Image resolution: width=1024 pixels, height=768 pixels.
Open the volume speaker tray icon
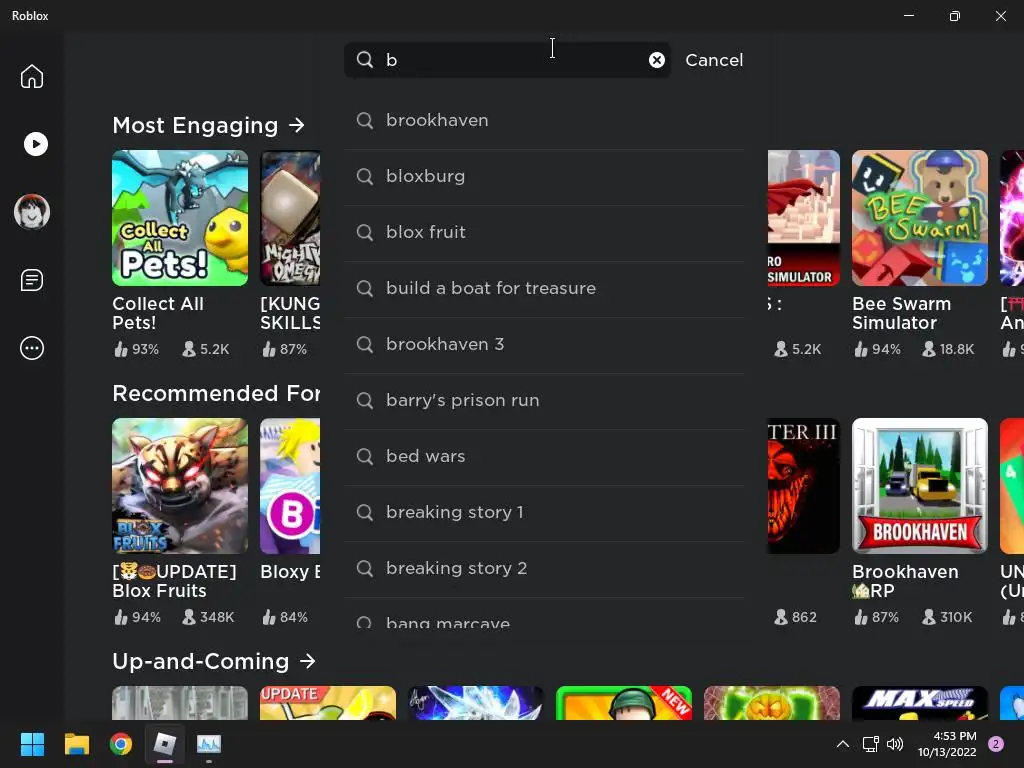[x=895, y=744]
